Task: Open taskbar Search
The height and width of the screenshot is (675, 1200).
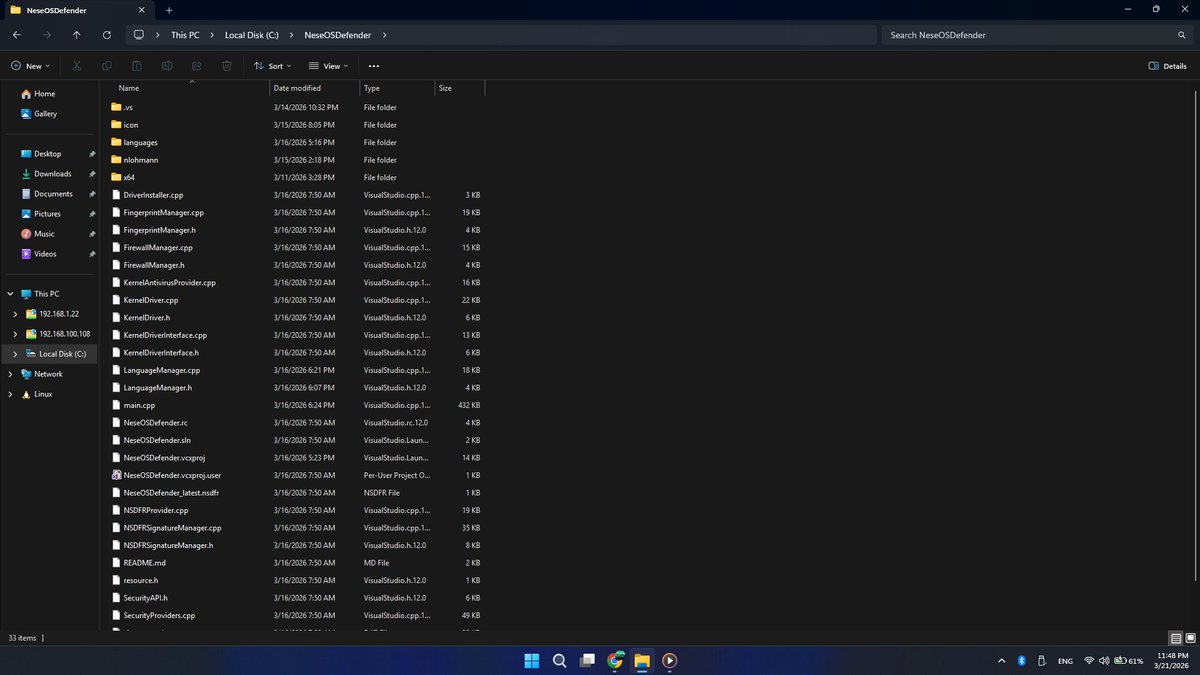Action: (x=560, y=660)
